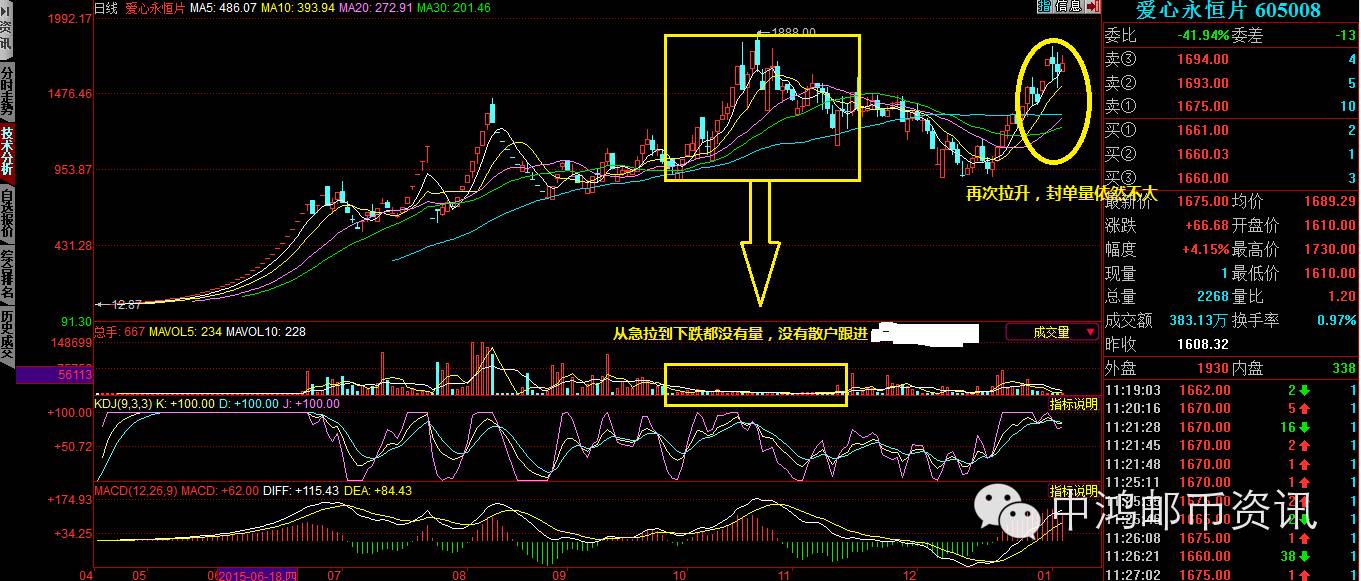Viewport: 1361px width, 581px height.
Task: Click the 指 indicator icon above the chart
Action: pyautogui.click(x=1044, y=7)
